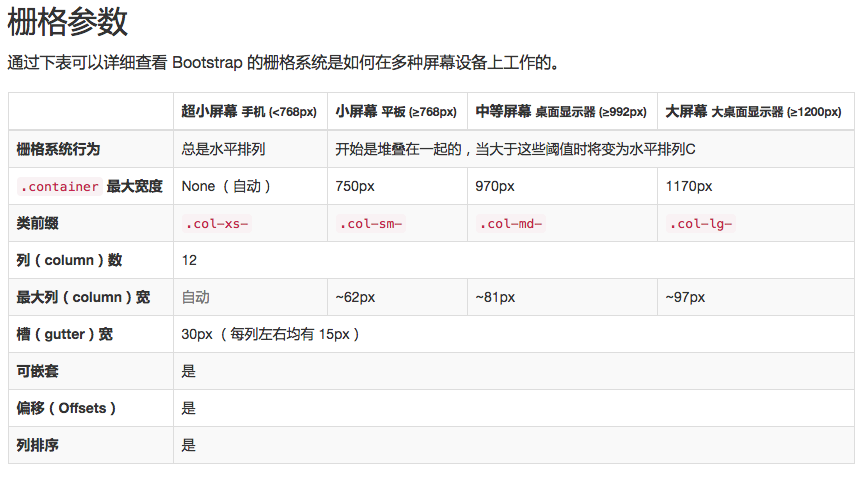865x483 pixels.
Task: Click the 列排序 row label
Action: click(38, 445)
